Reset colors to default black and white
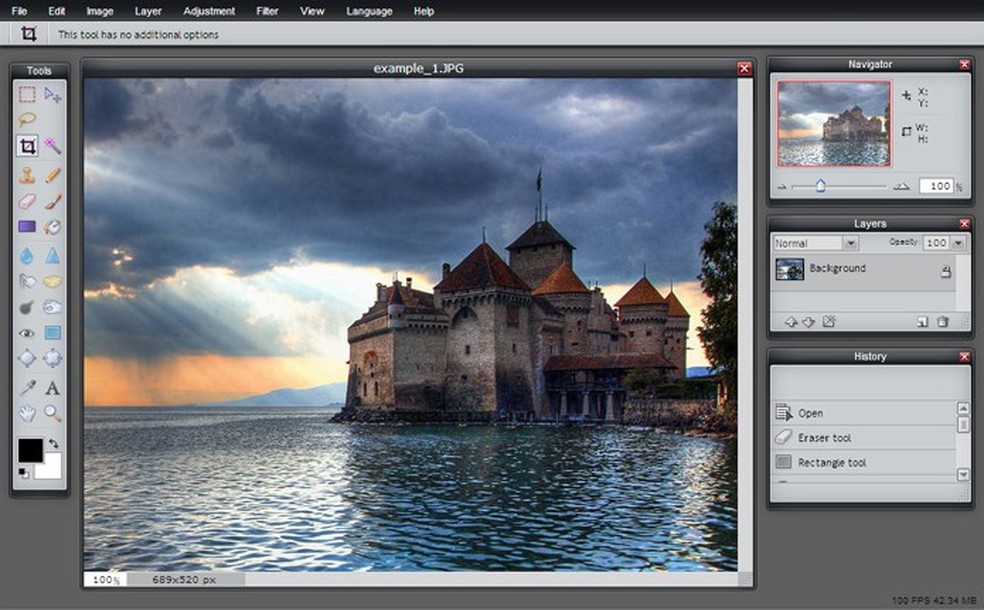The width and height of the screenshot is (984, 610). pyautogui.click(x=24, y=473)
